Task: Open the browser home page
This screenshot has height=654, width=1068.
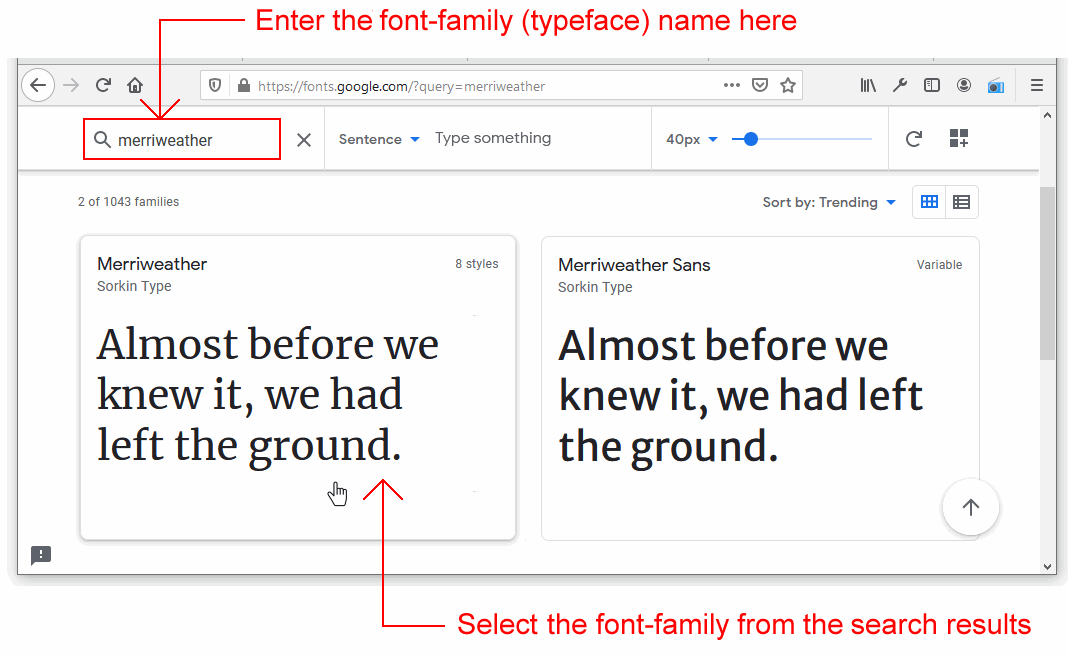Action: pos(135,85)
